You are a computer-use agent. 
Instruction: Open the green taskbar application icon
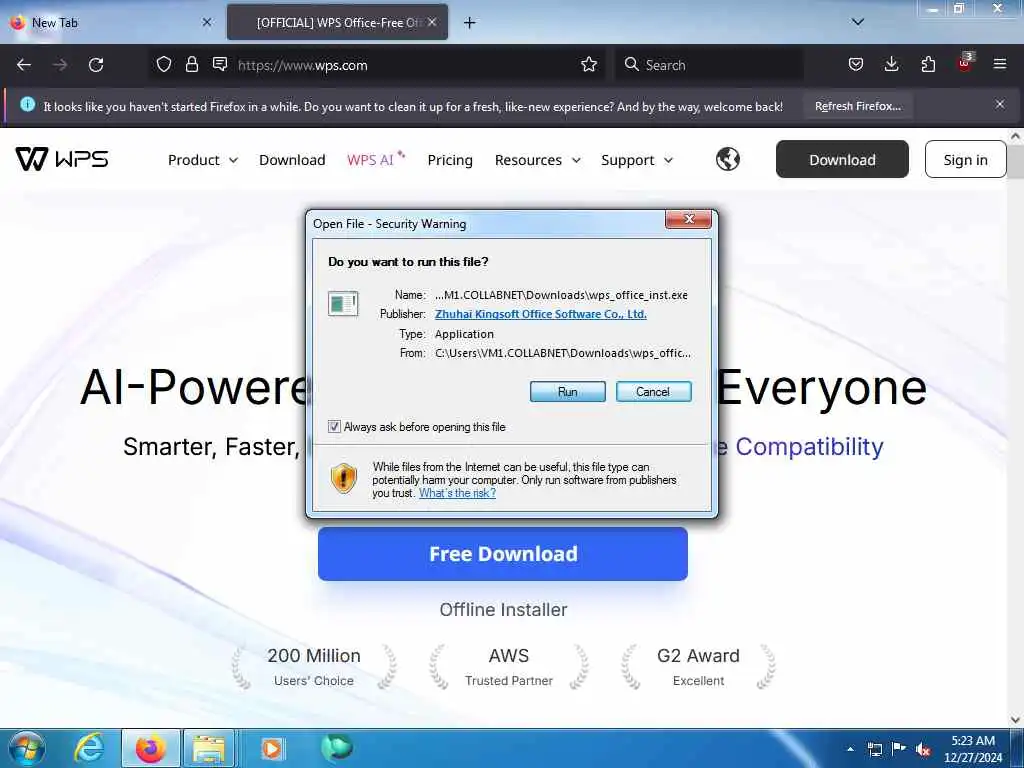tap(336, 746)
